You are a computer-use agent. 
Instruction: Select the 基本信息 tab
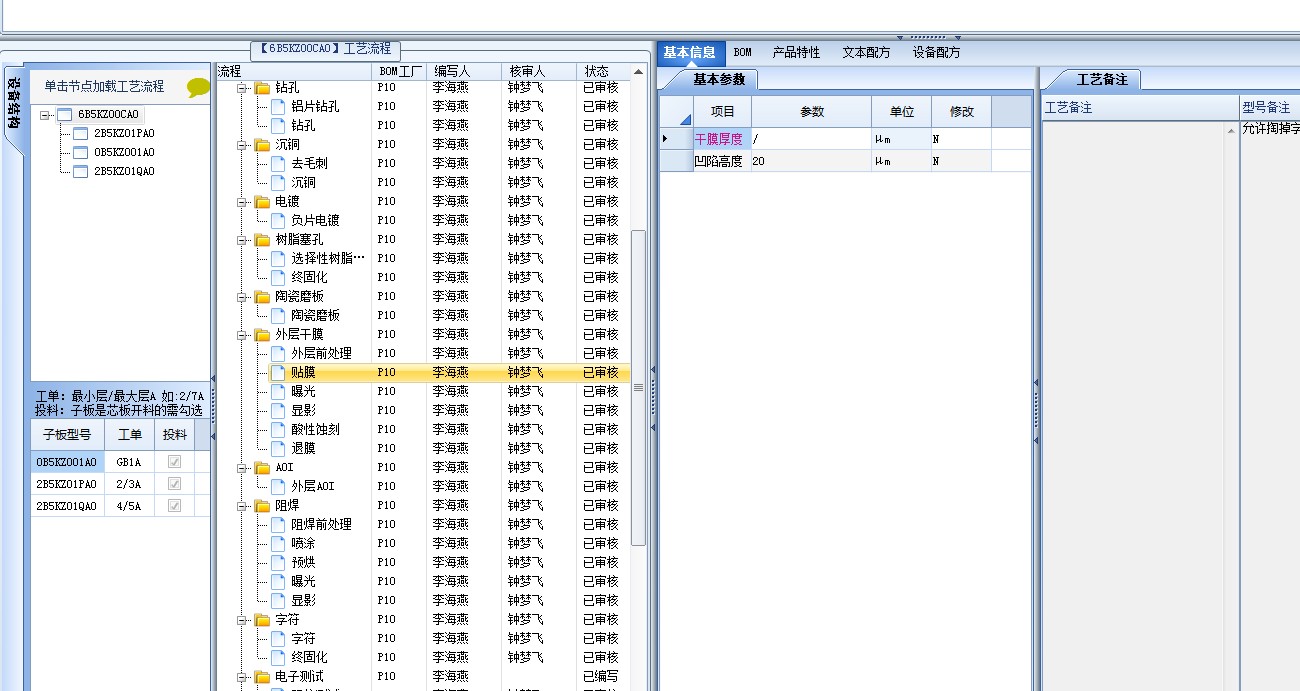click(689, 53)
